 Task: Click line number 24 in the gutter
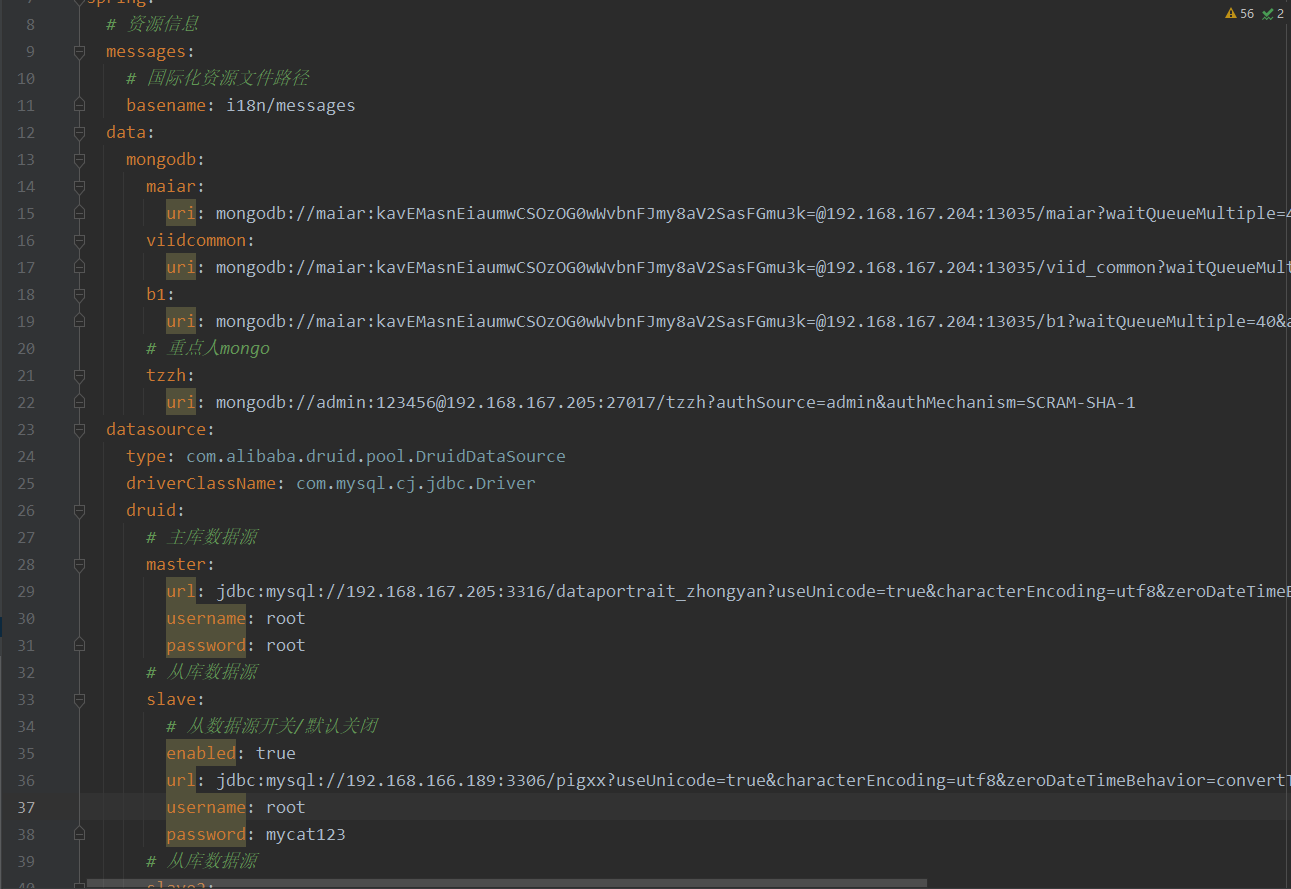[x=25, y=457]
